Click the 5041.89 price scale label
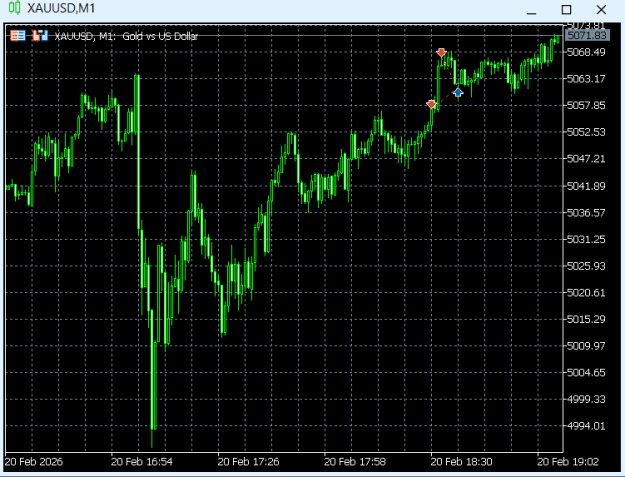The height and width of the screenshot is (477, 625). (x=586, y=186)
